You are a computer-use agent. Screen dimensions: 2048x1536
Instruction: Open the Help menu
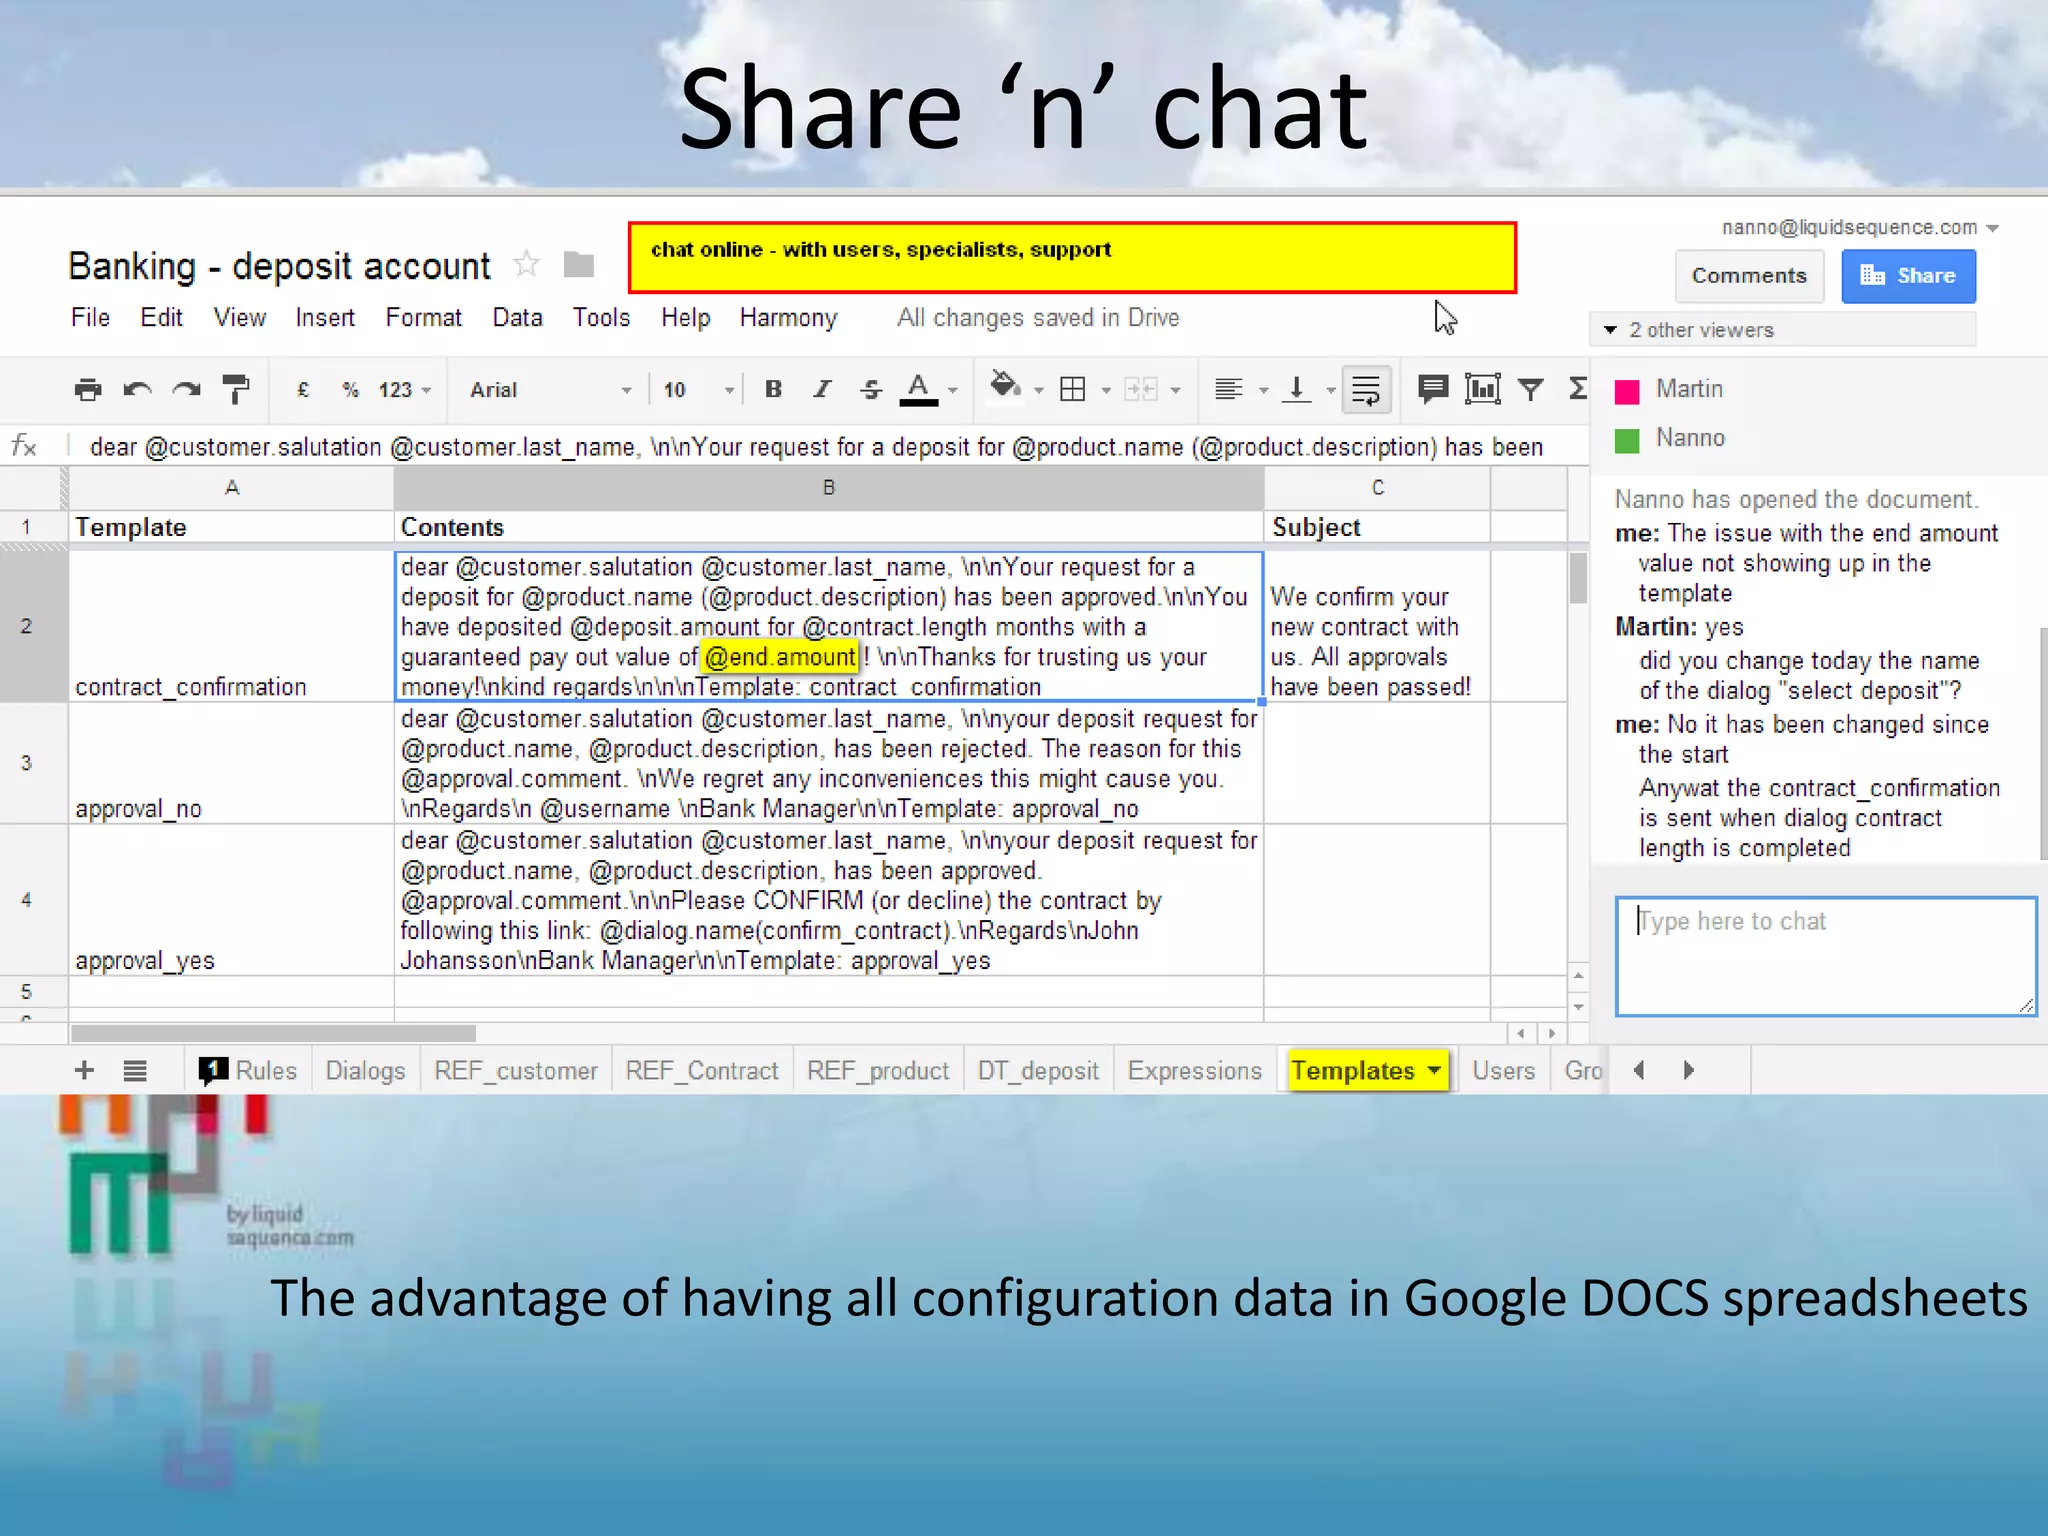685,318
